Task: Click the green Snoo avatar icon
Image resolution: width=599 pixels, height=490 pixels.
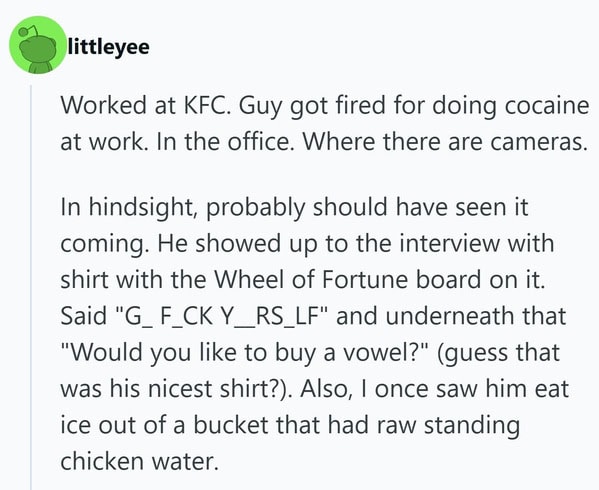Action: (x=38, y=45)
